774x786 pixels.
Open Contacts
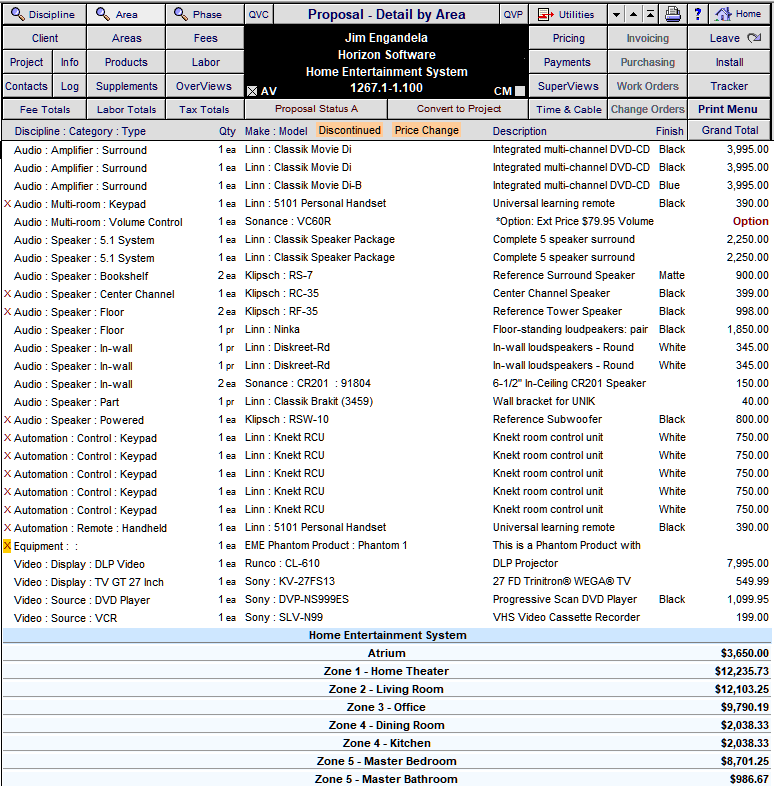(27, 86)
